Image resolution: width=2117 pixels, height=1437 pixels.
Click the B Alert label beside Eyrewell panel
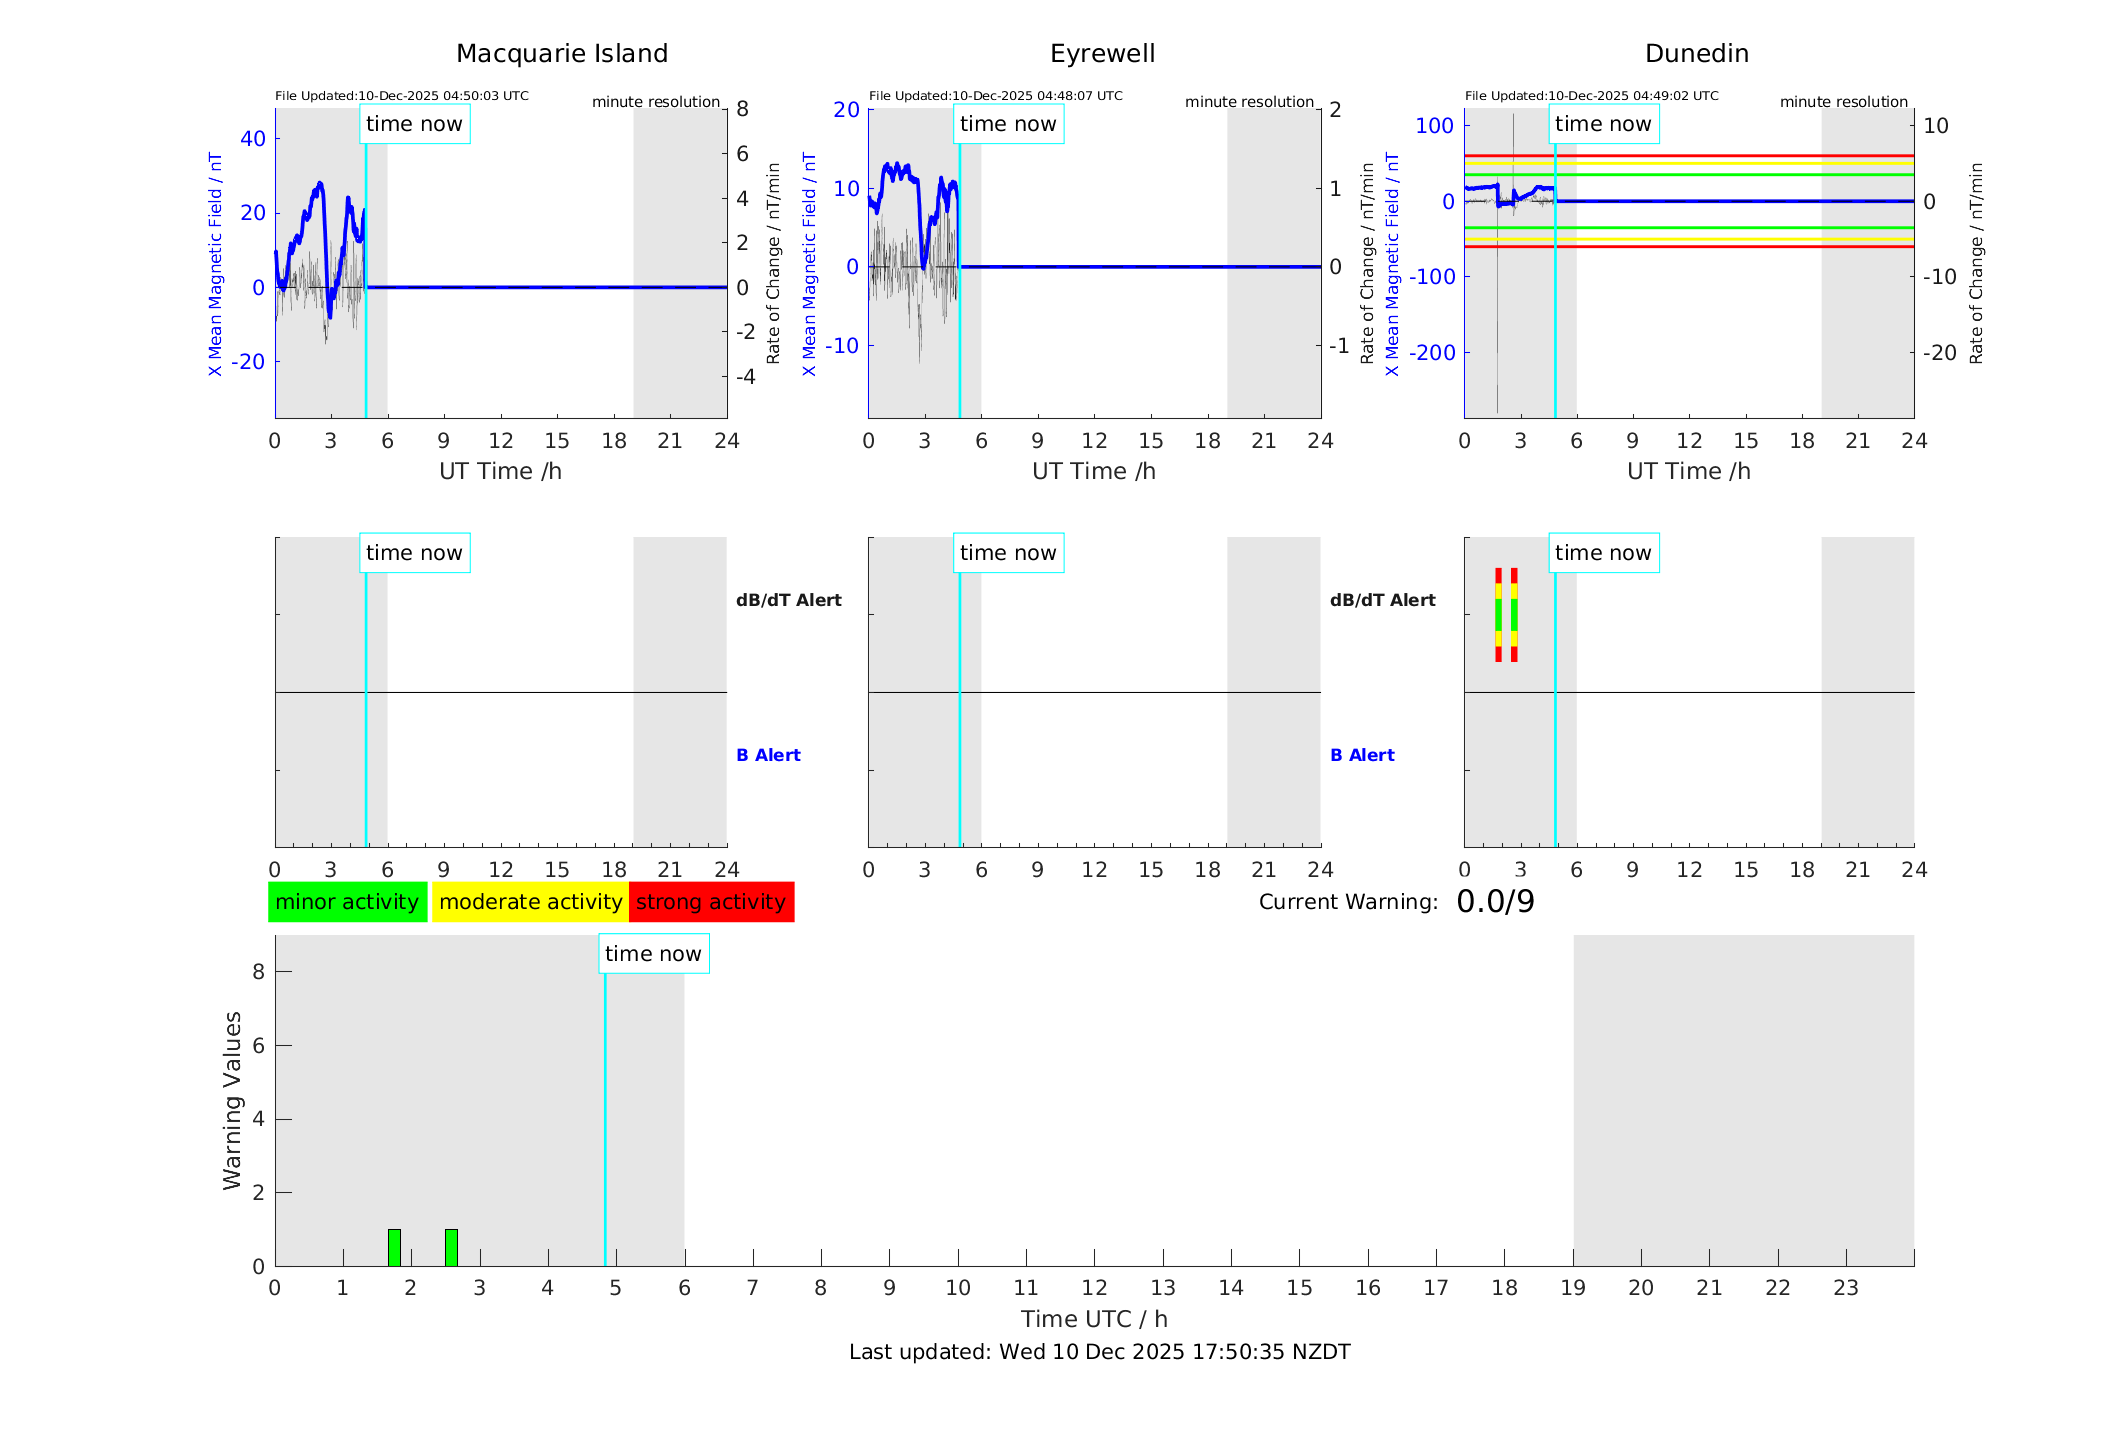tap(1362, 755)
